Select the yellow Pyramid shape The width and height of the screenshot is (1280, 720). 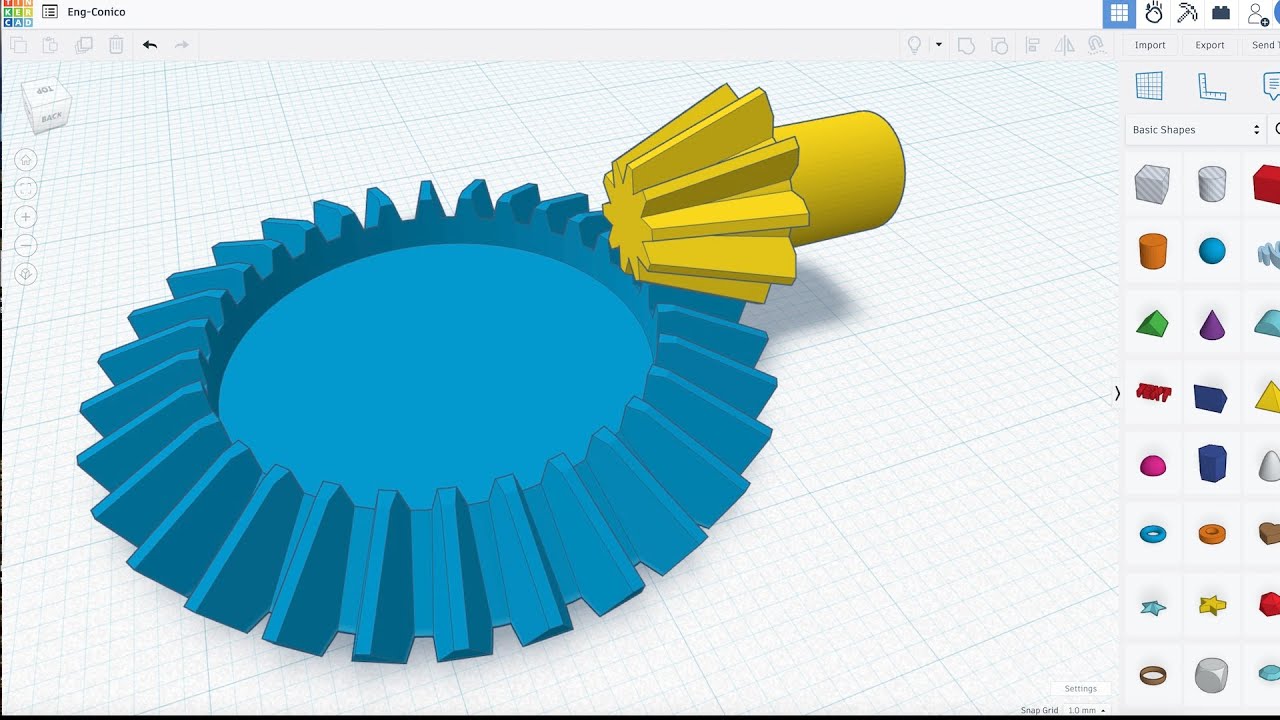(1268, 396)
